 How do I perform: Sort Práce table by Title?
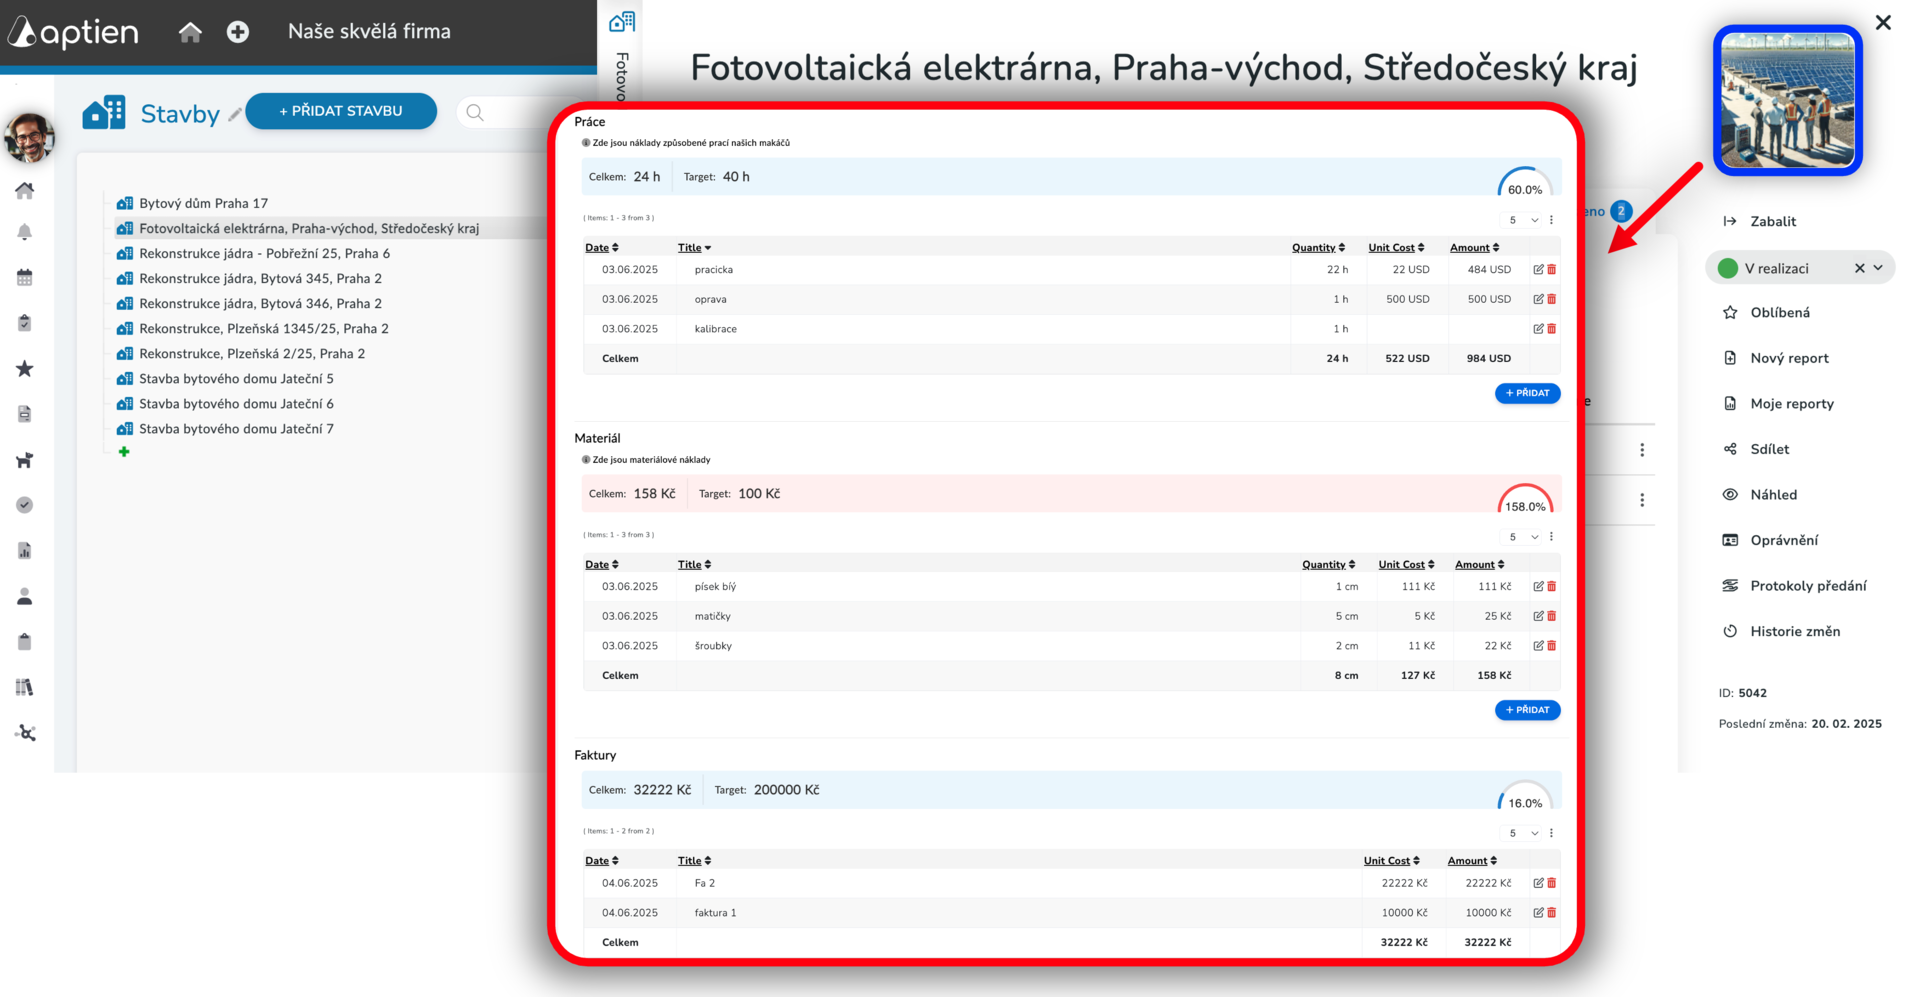tap(694, 248)
